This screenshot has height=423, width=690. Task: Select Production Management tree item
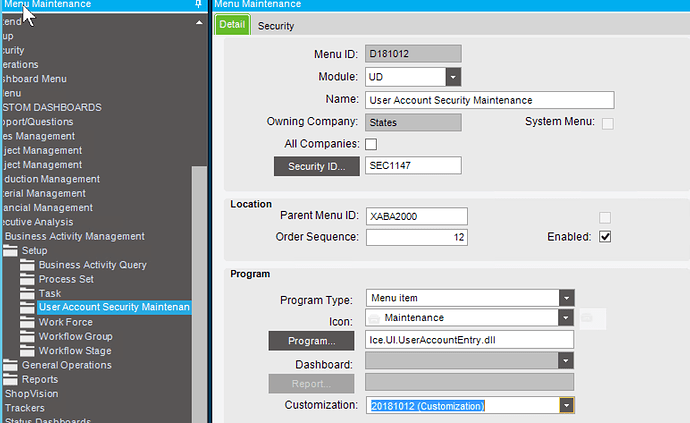51,179
